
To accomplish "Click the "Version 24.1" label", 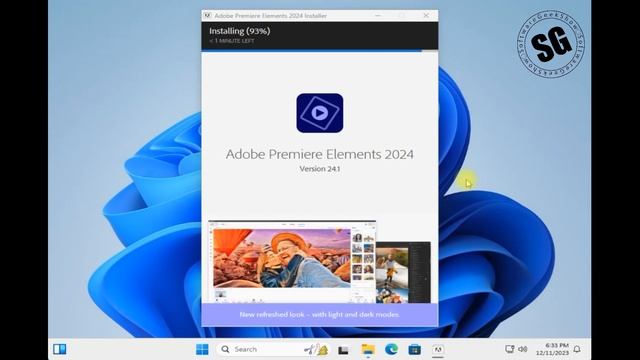I will (x=320, y=169).
